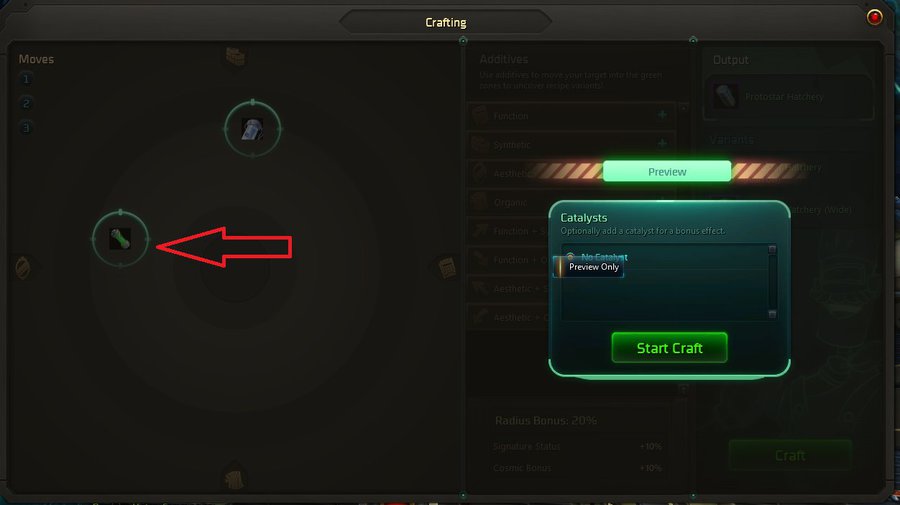
Task: Expand the Organic additives row
Action: click(x=571, y=202)
